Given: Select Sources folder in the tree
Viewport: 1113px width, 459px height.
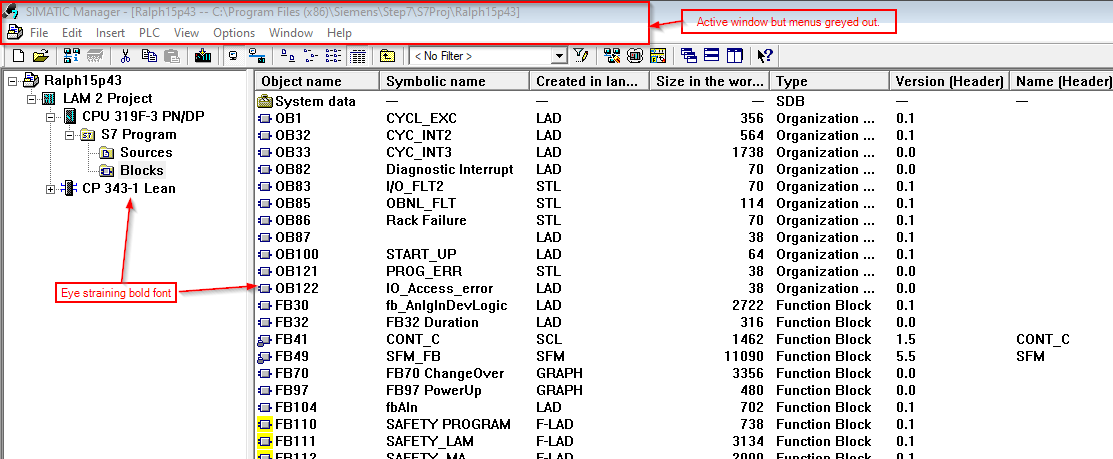Looking at the screenshot, I should [x=146, y=153].
